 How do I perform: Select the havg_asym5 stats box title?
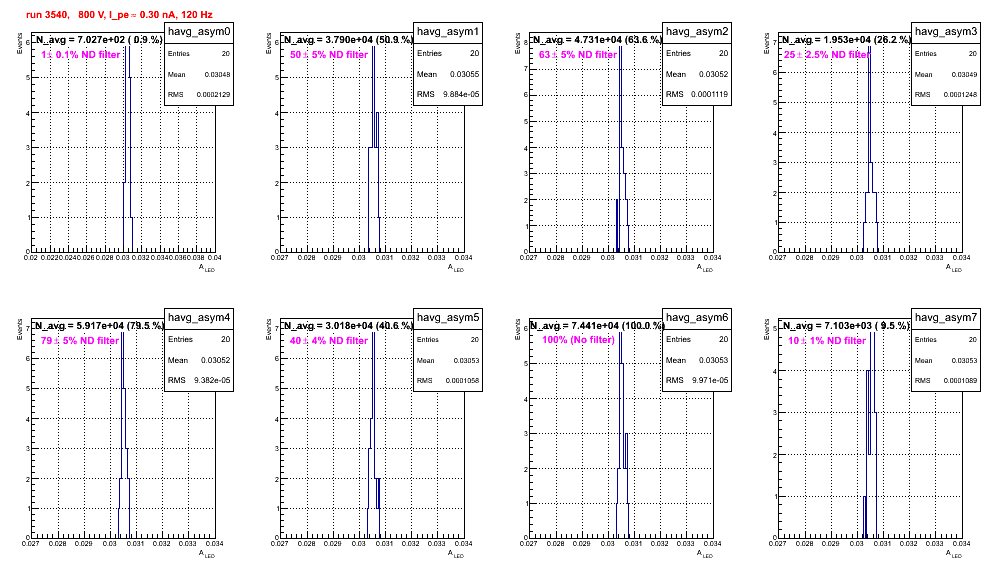(x=448, y=317)
